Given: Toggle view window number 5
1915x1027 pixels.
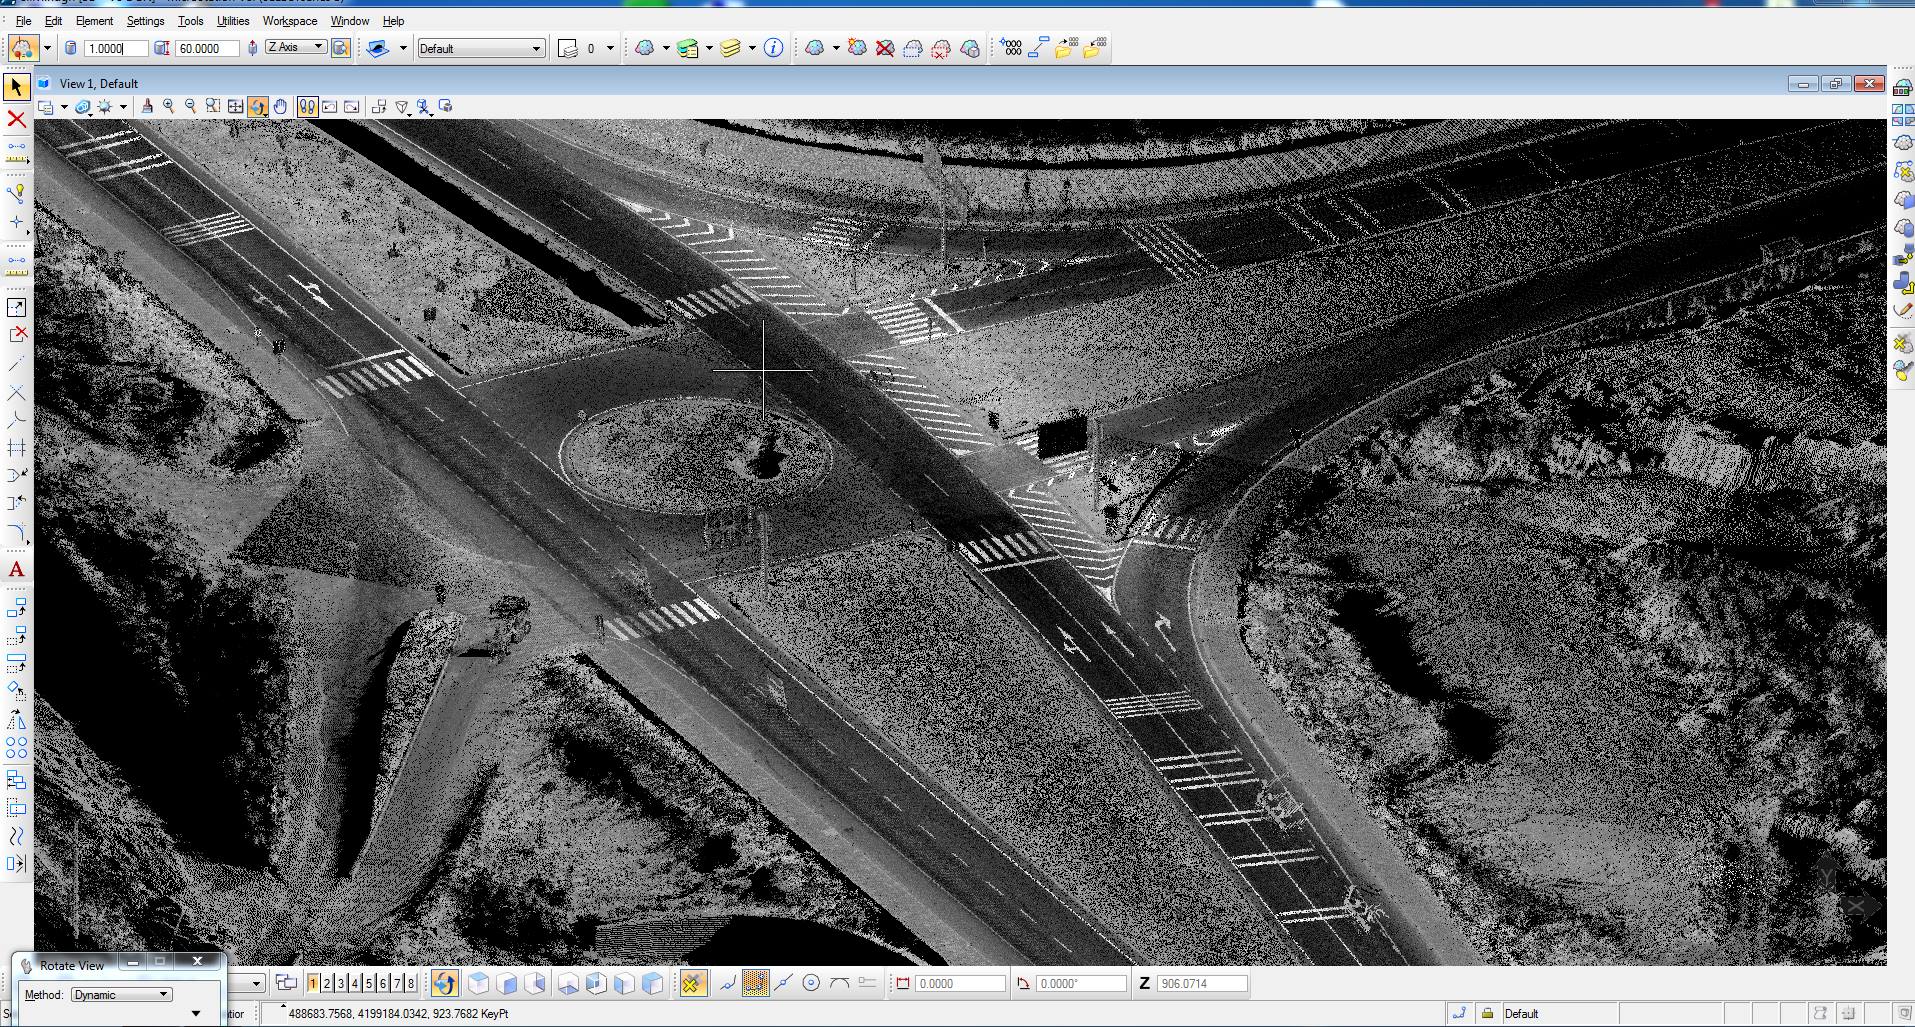Looking at the screenshot, I should click(x=369, y=984).
